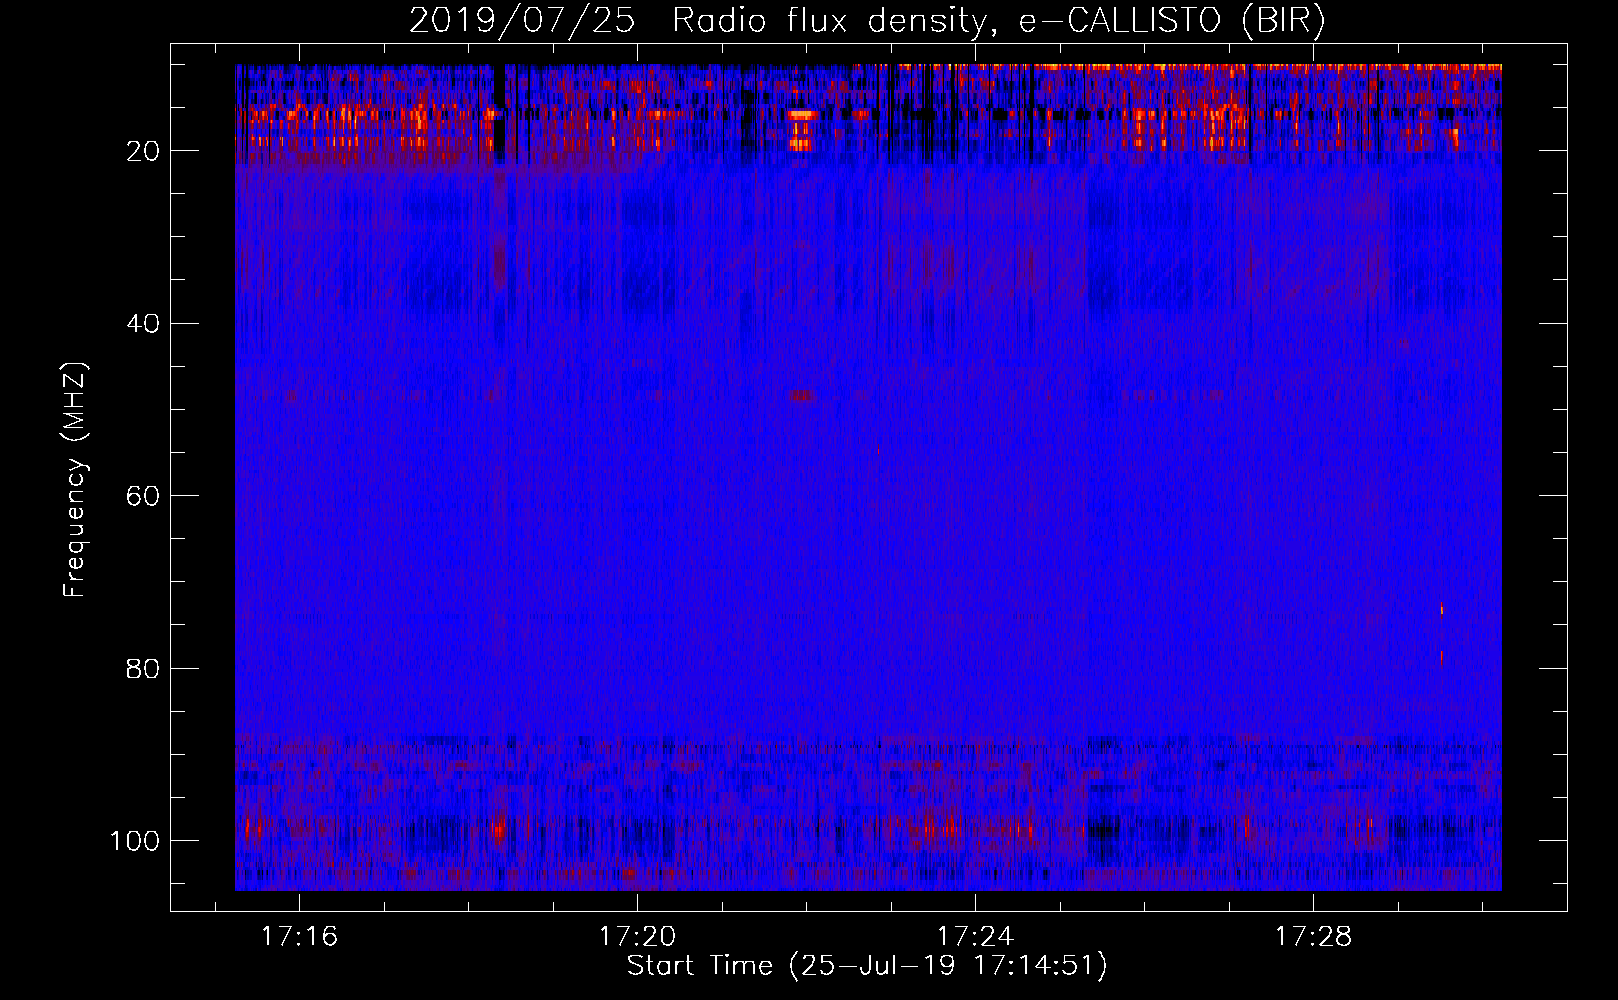Screen dimensions: 1618x1000
Task: Click the 100 MHz frequency tick label
Action: tap(135, 841)
